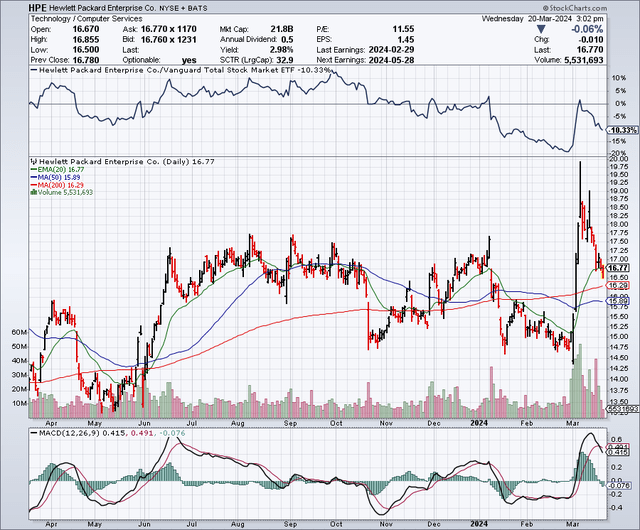Click the Technology / Computer Services sector label
Image resolution: width=640 pixels, height=530 pixels.
click(x=87, y=19)
